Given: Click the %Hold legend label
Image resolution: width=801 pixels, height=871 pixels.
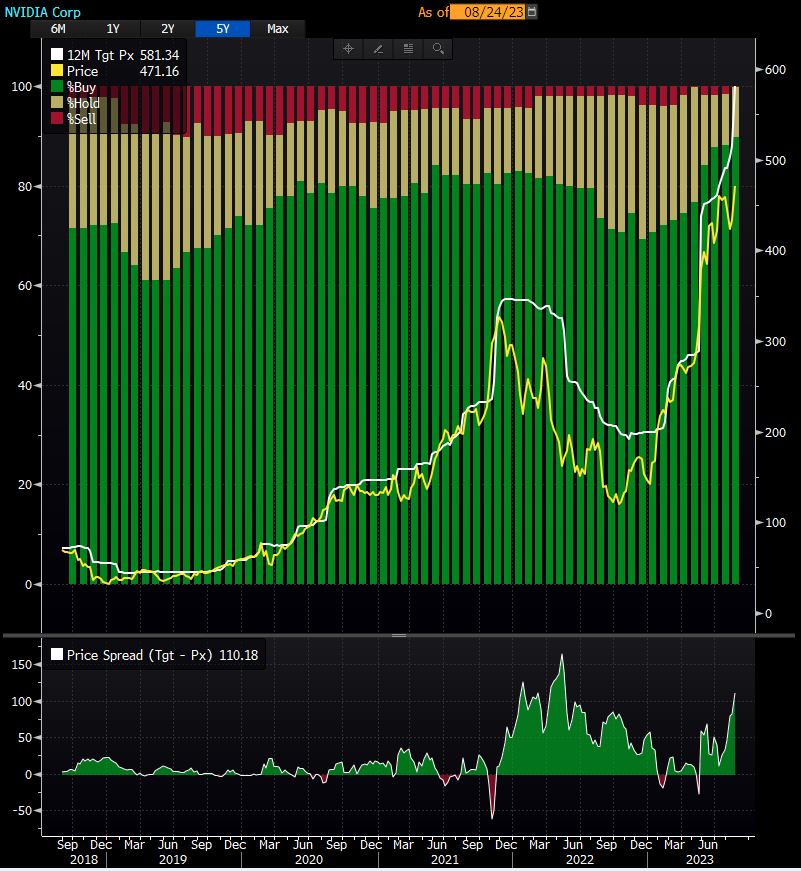Looking at the screenshot, I should pos(83,103).
